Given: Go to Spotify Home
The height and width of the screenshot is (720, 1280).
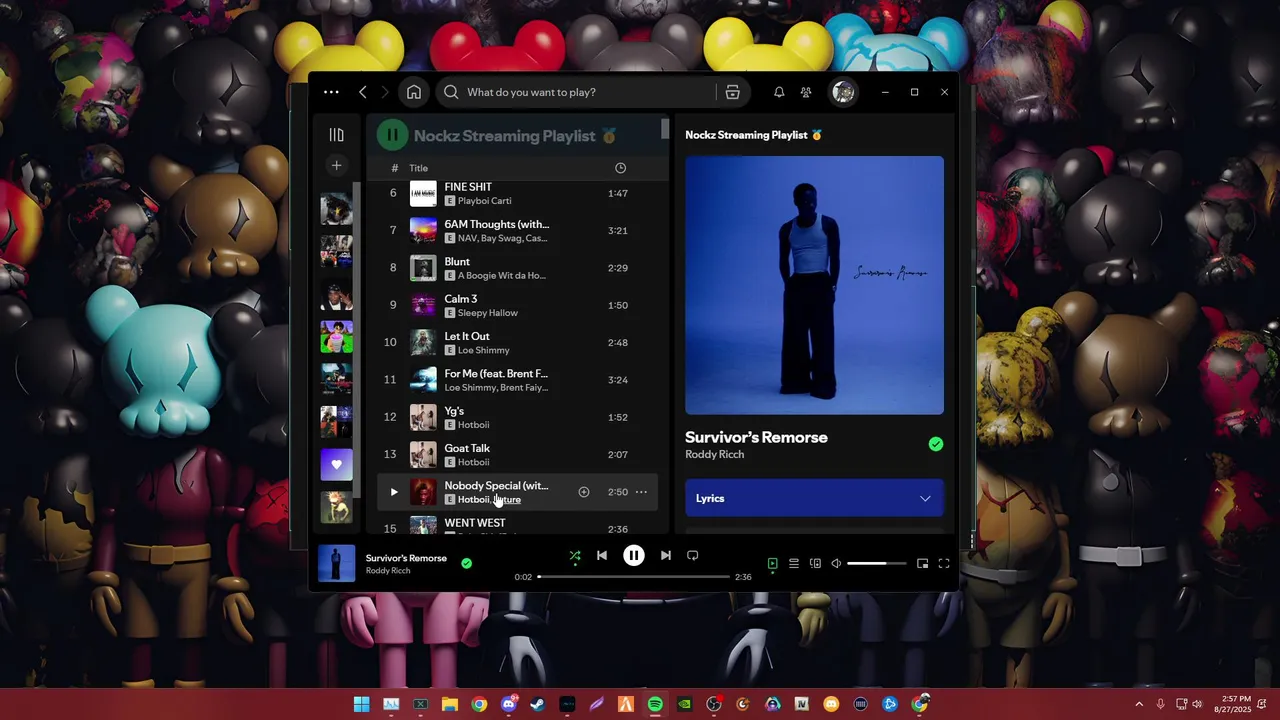Looking at the screenshot, I should click(414, 92).
